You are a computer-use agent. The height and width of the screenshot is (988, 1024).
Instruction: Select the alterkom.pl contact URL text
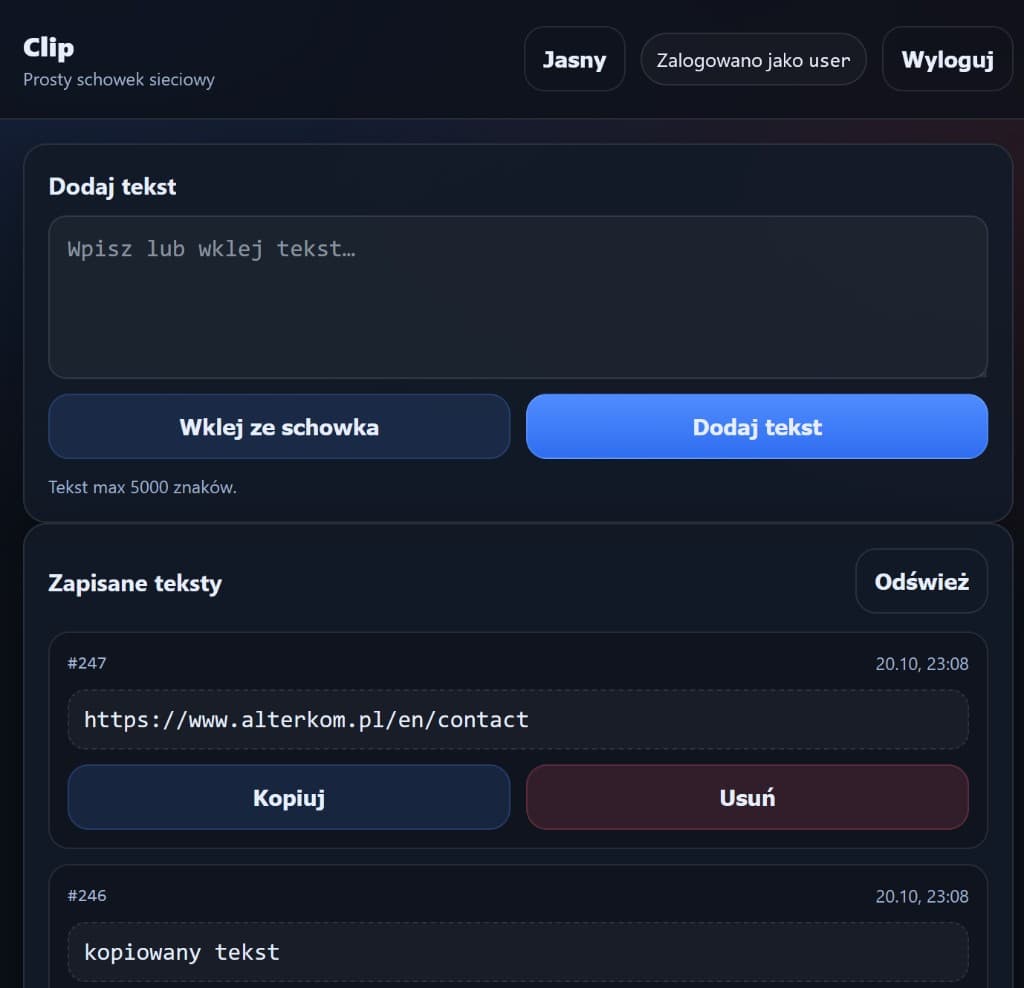click(306, 720)
